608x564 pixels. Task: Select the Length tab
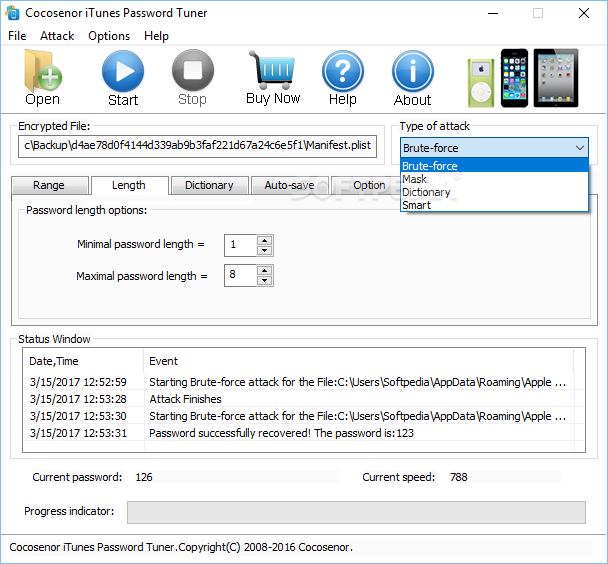point(130,185)
